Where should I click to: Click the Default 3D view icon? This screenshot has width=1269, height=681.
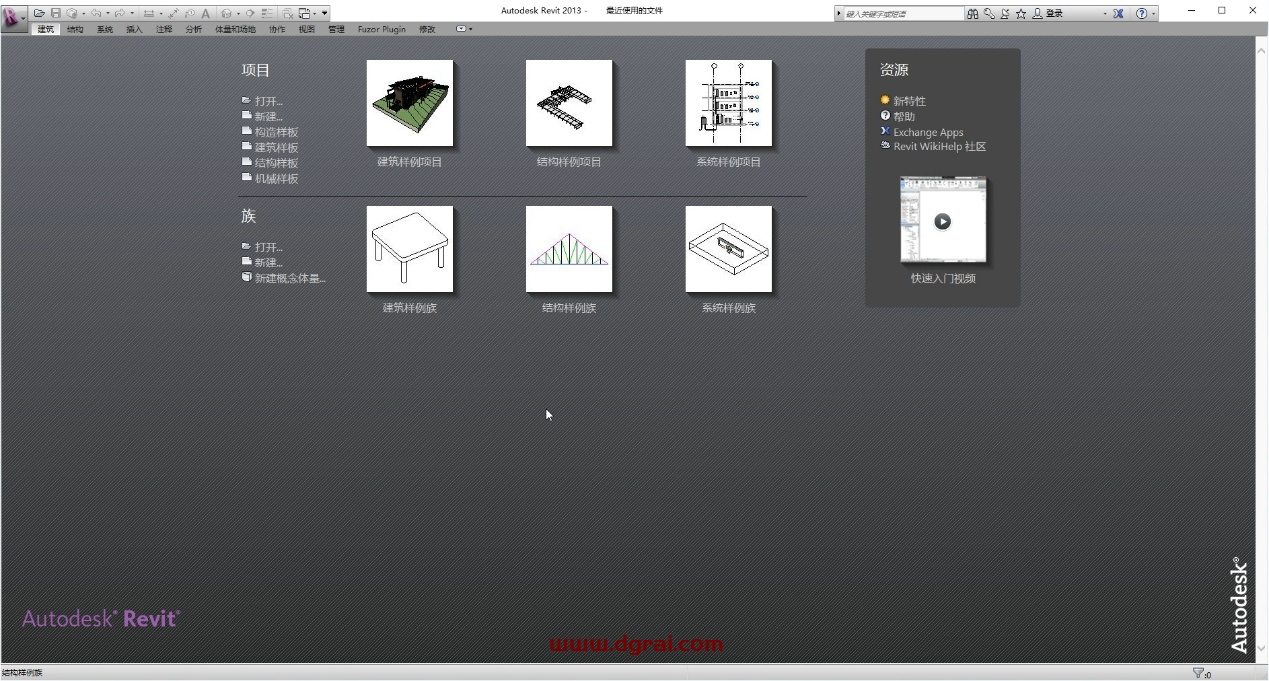click(x=226, y=13)
